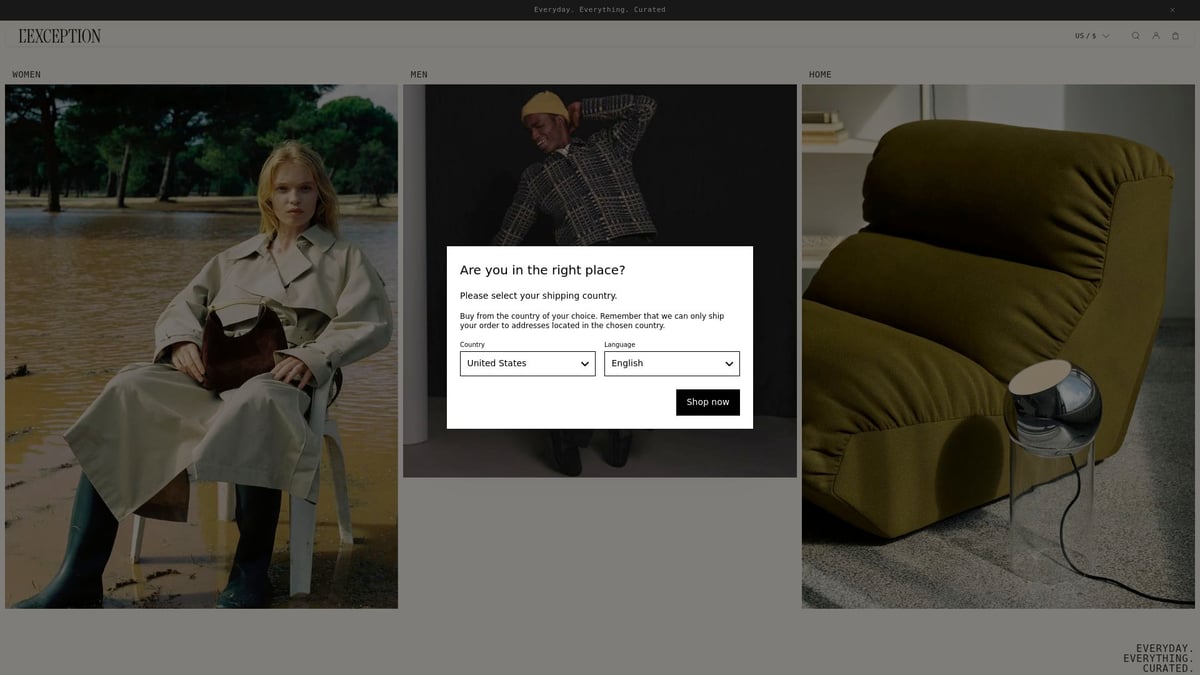Click the "Everyday. Everything. Curated" banner text
Viewport: 1200px width, 675px height.
point(599,10)
